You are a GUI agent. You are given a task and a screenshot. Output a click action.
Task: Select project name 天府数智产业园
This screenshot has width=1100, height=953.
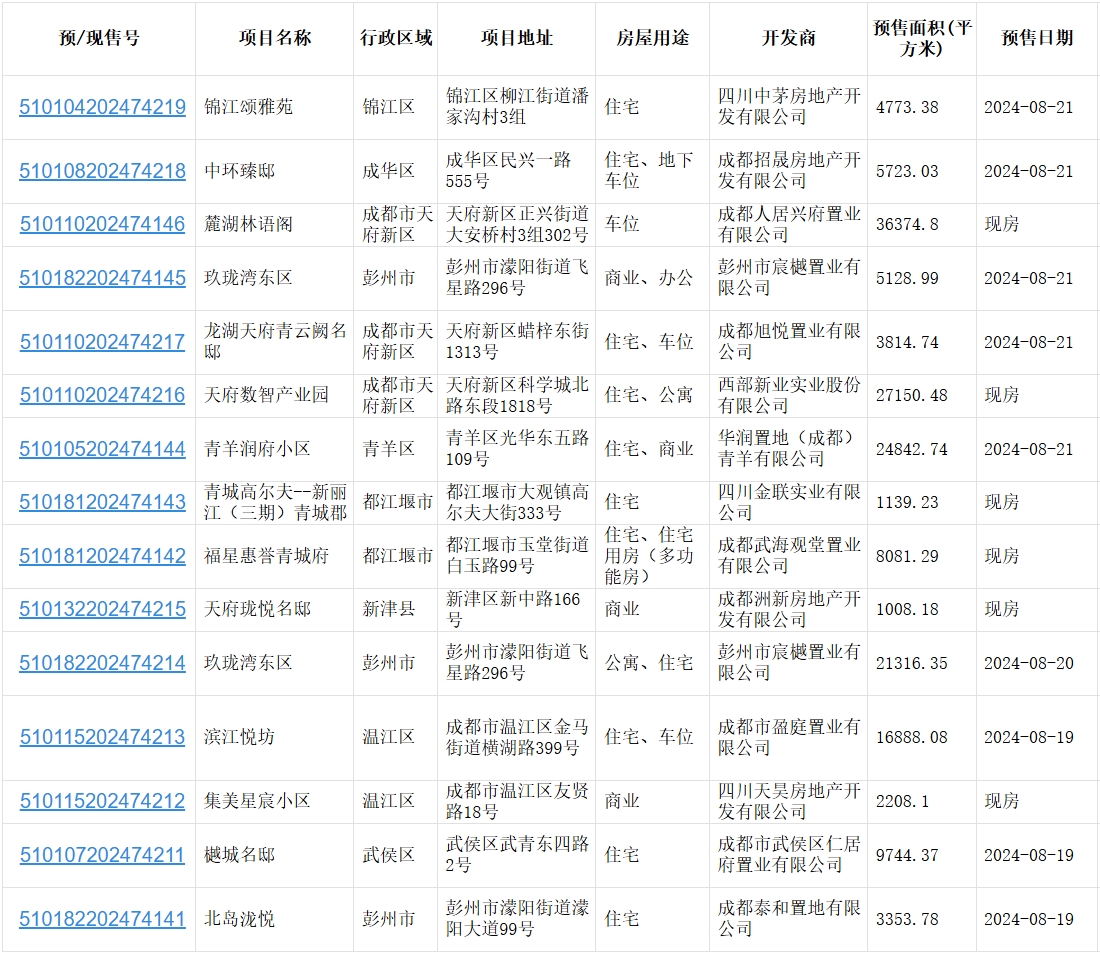(x=266, y=395)
